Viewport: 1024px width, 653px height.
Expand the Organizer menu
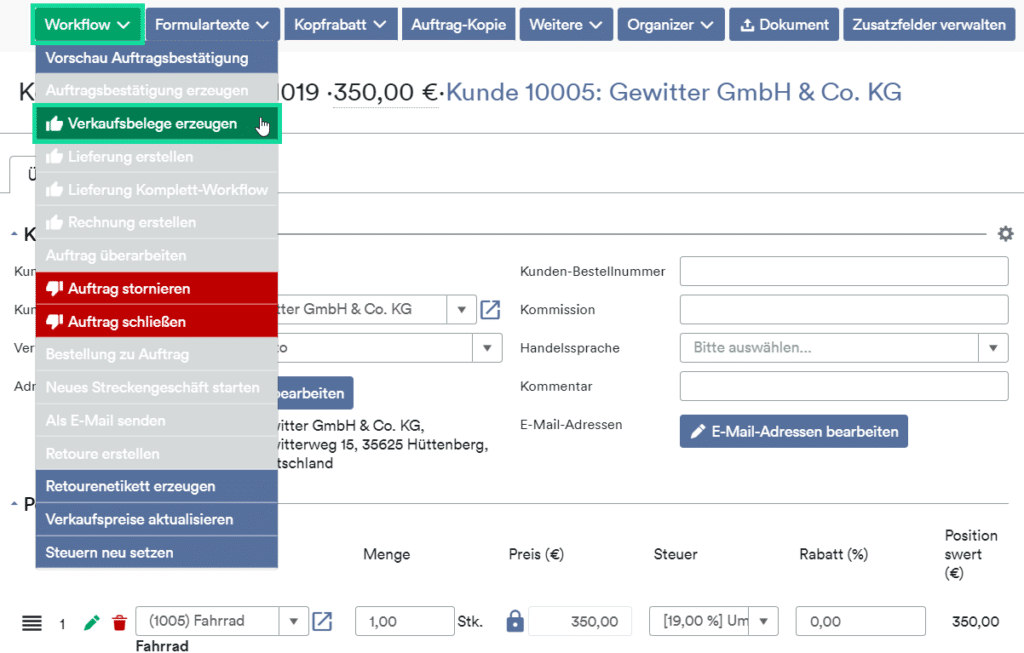pyautogui.click(x=669, y=24)
